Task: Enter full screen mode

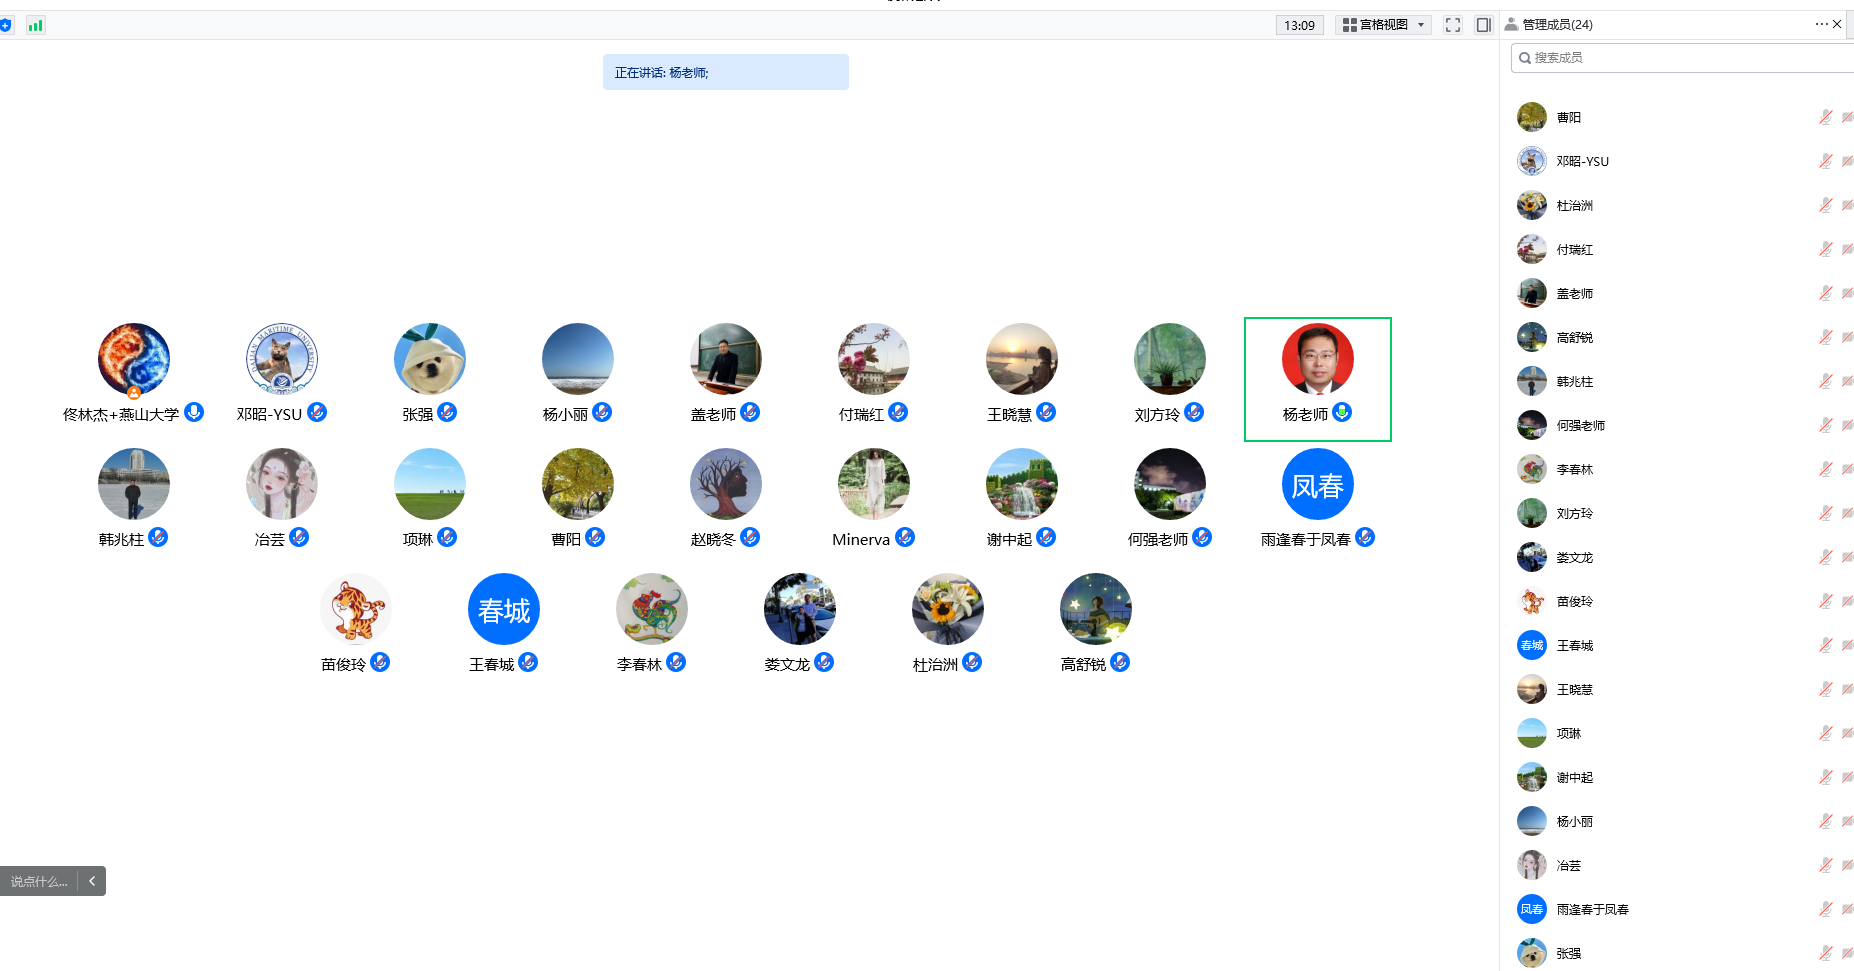Action: [1453, 25]
